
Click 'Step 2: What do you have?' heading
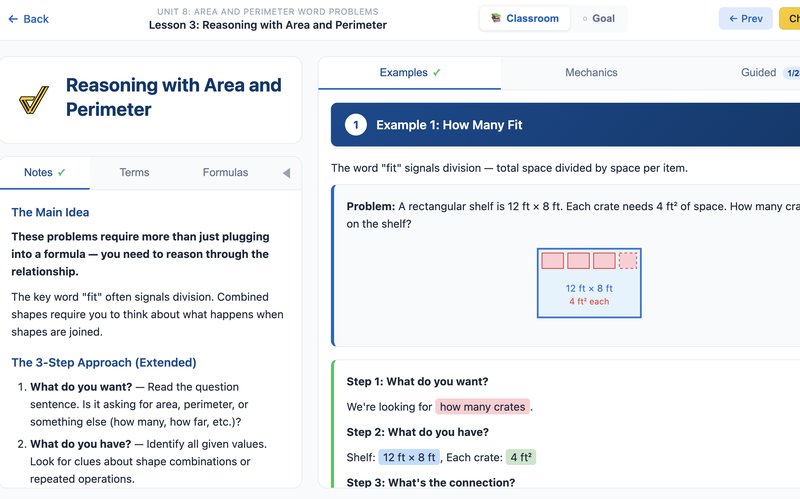(x=417, y=432)
